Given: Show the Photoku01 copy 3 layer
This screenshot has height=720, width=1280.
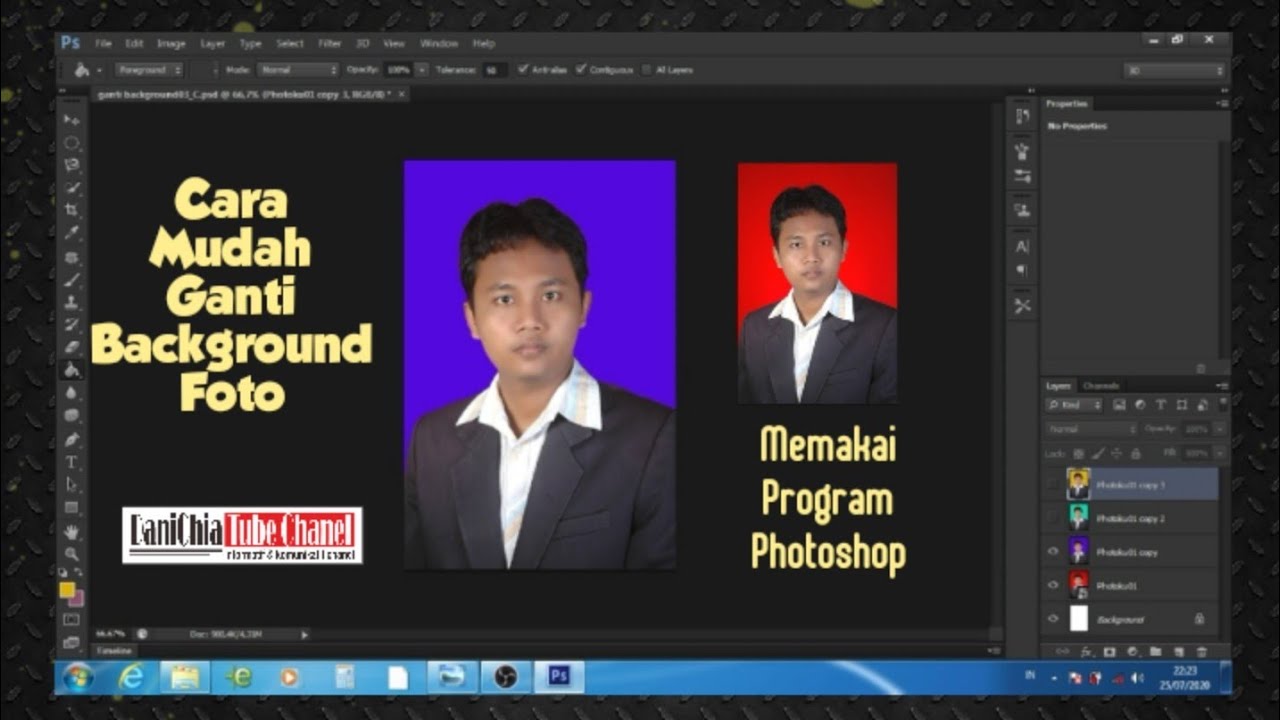Looking at the screenshot, I should pyautogui.click(x=1052, y=484).
